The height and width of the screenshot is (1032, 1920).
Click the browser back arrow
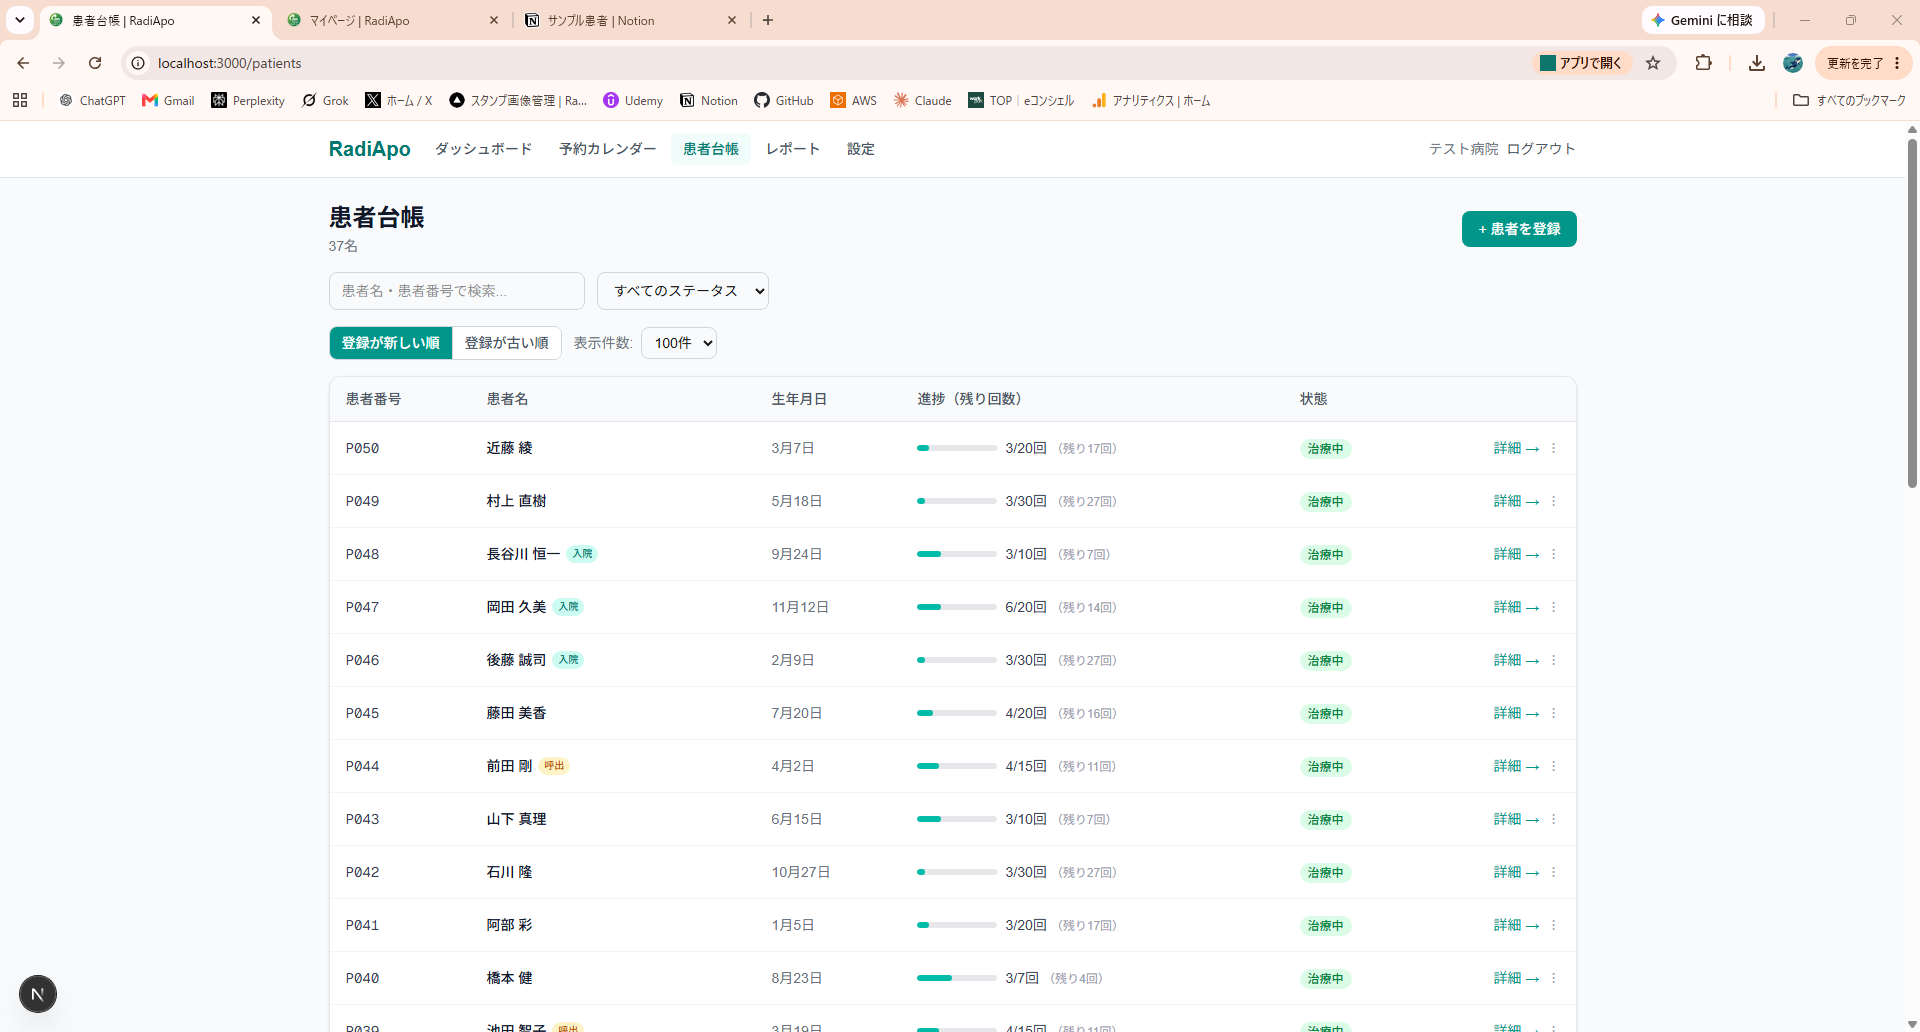click(23, 63)
